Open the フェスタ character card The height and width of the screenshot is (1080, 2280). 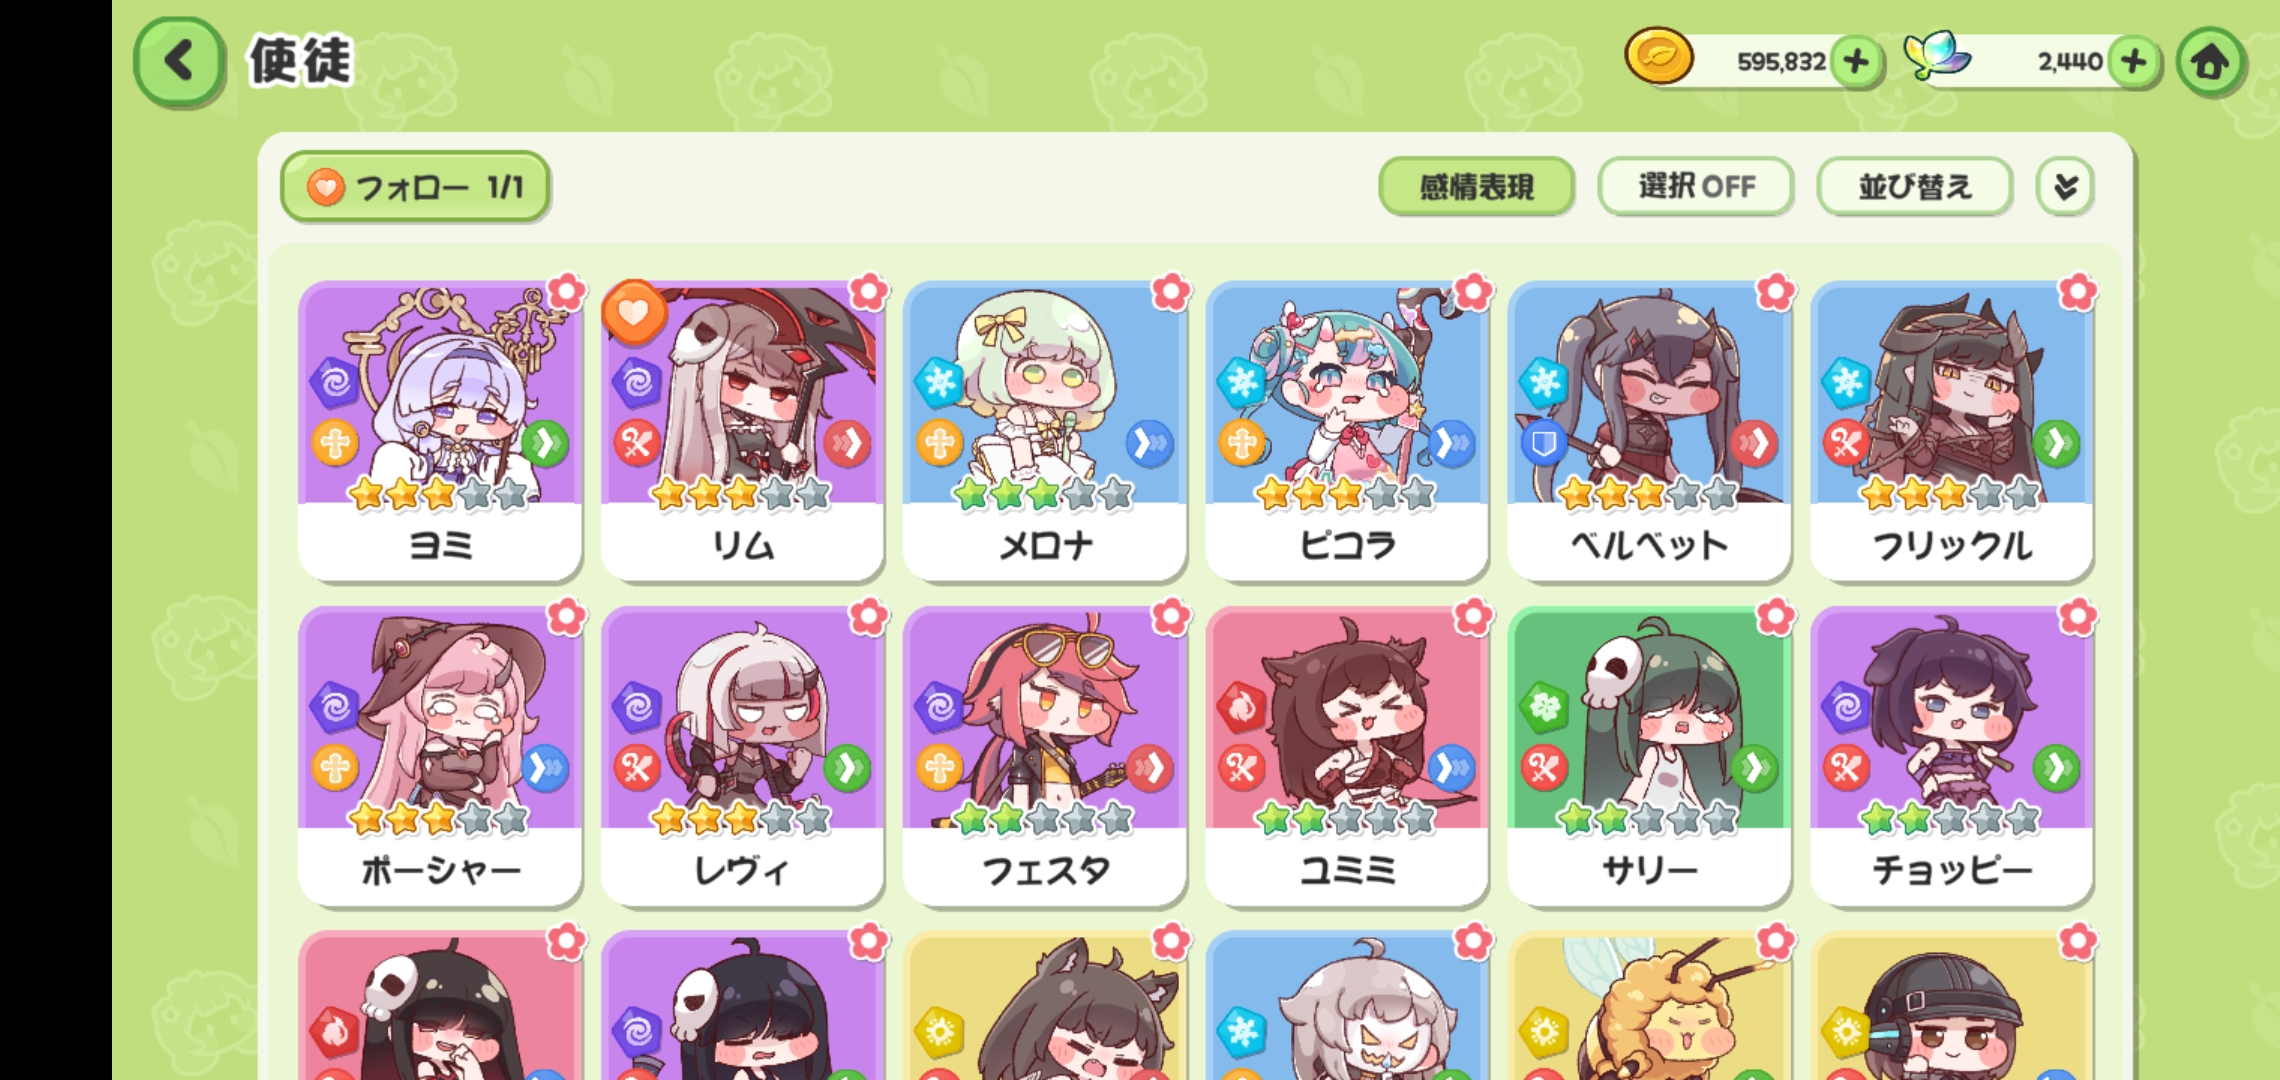(x=1045, y=756)
